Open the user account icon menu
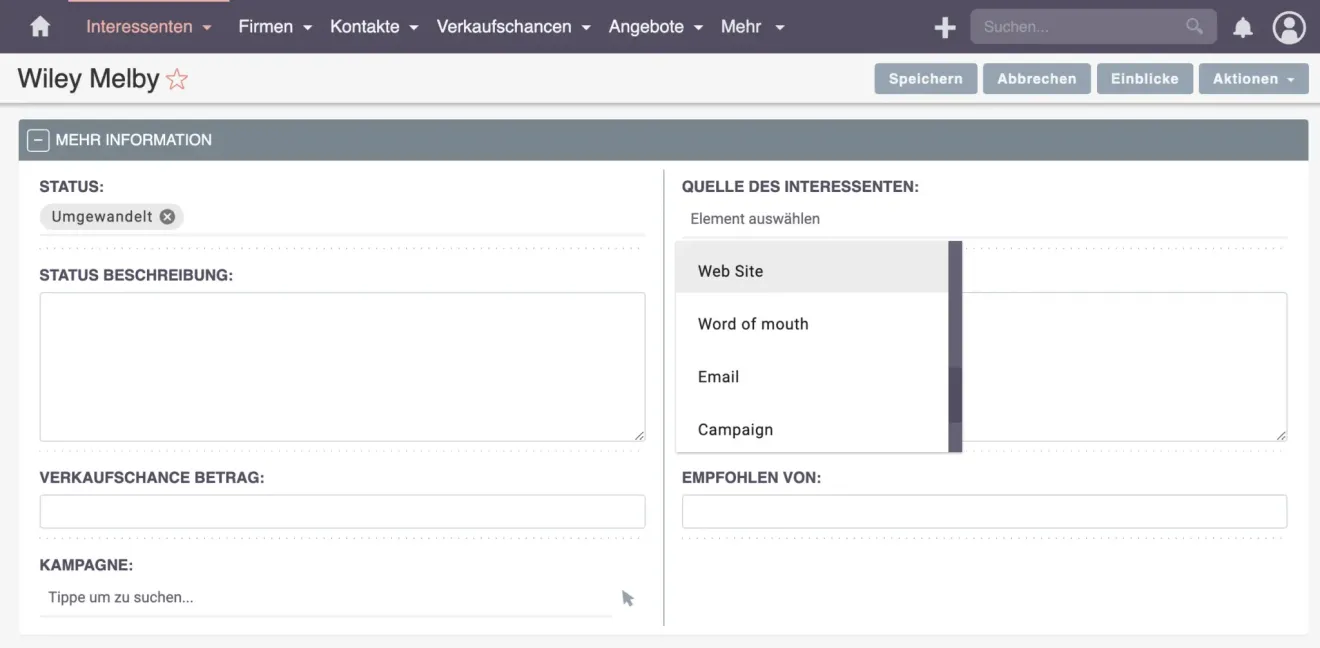The width and height of the screenshot is (1320, 648). click(1289, 27)
